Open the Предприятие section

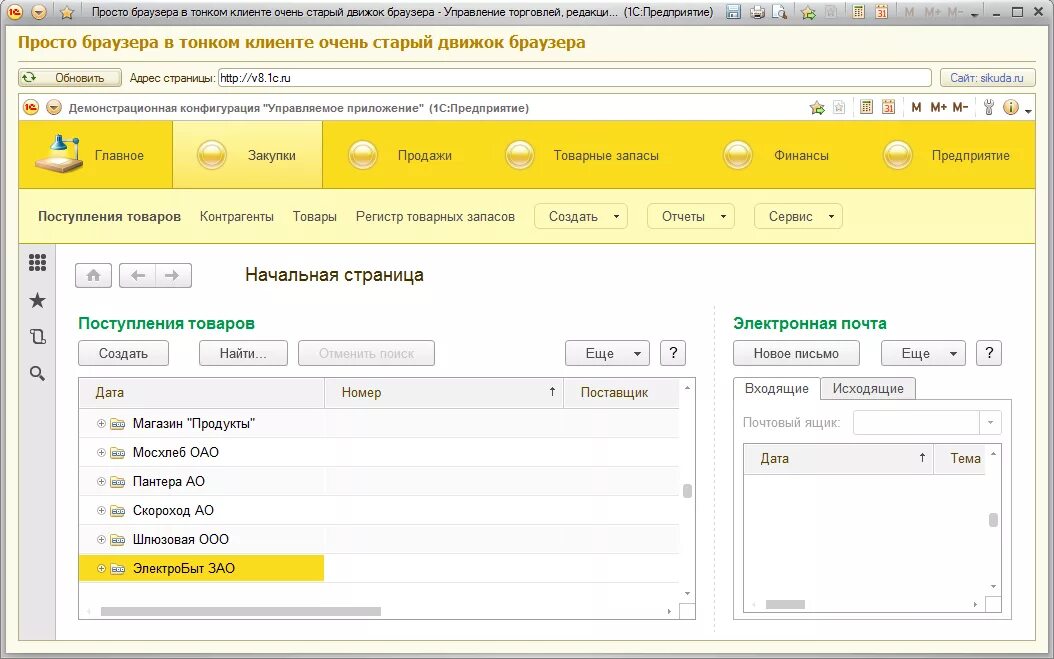[x=948, y=155]
